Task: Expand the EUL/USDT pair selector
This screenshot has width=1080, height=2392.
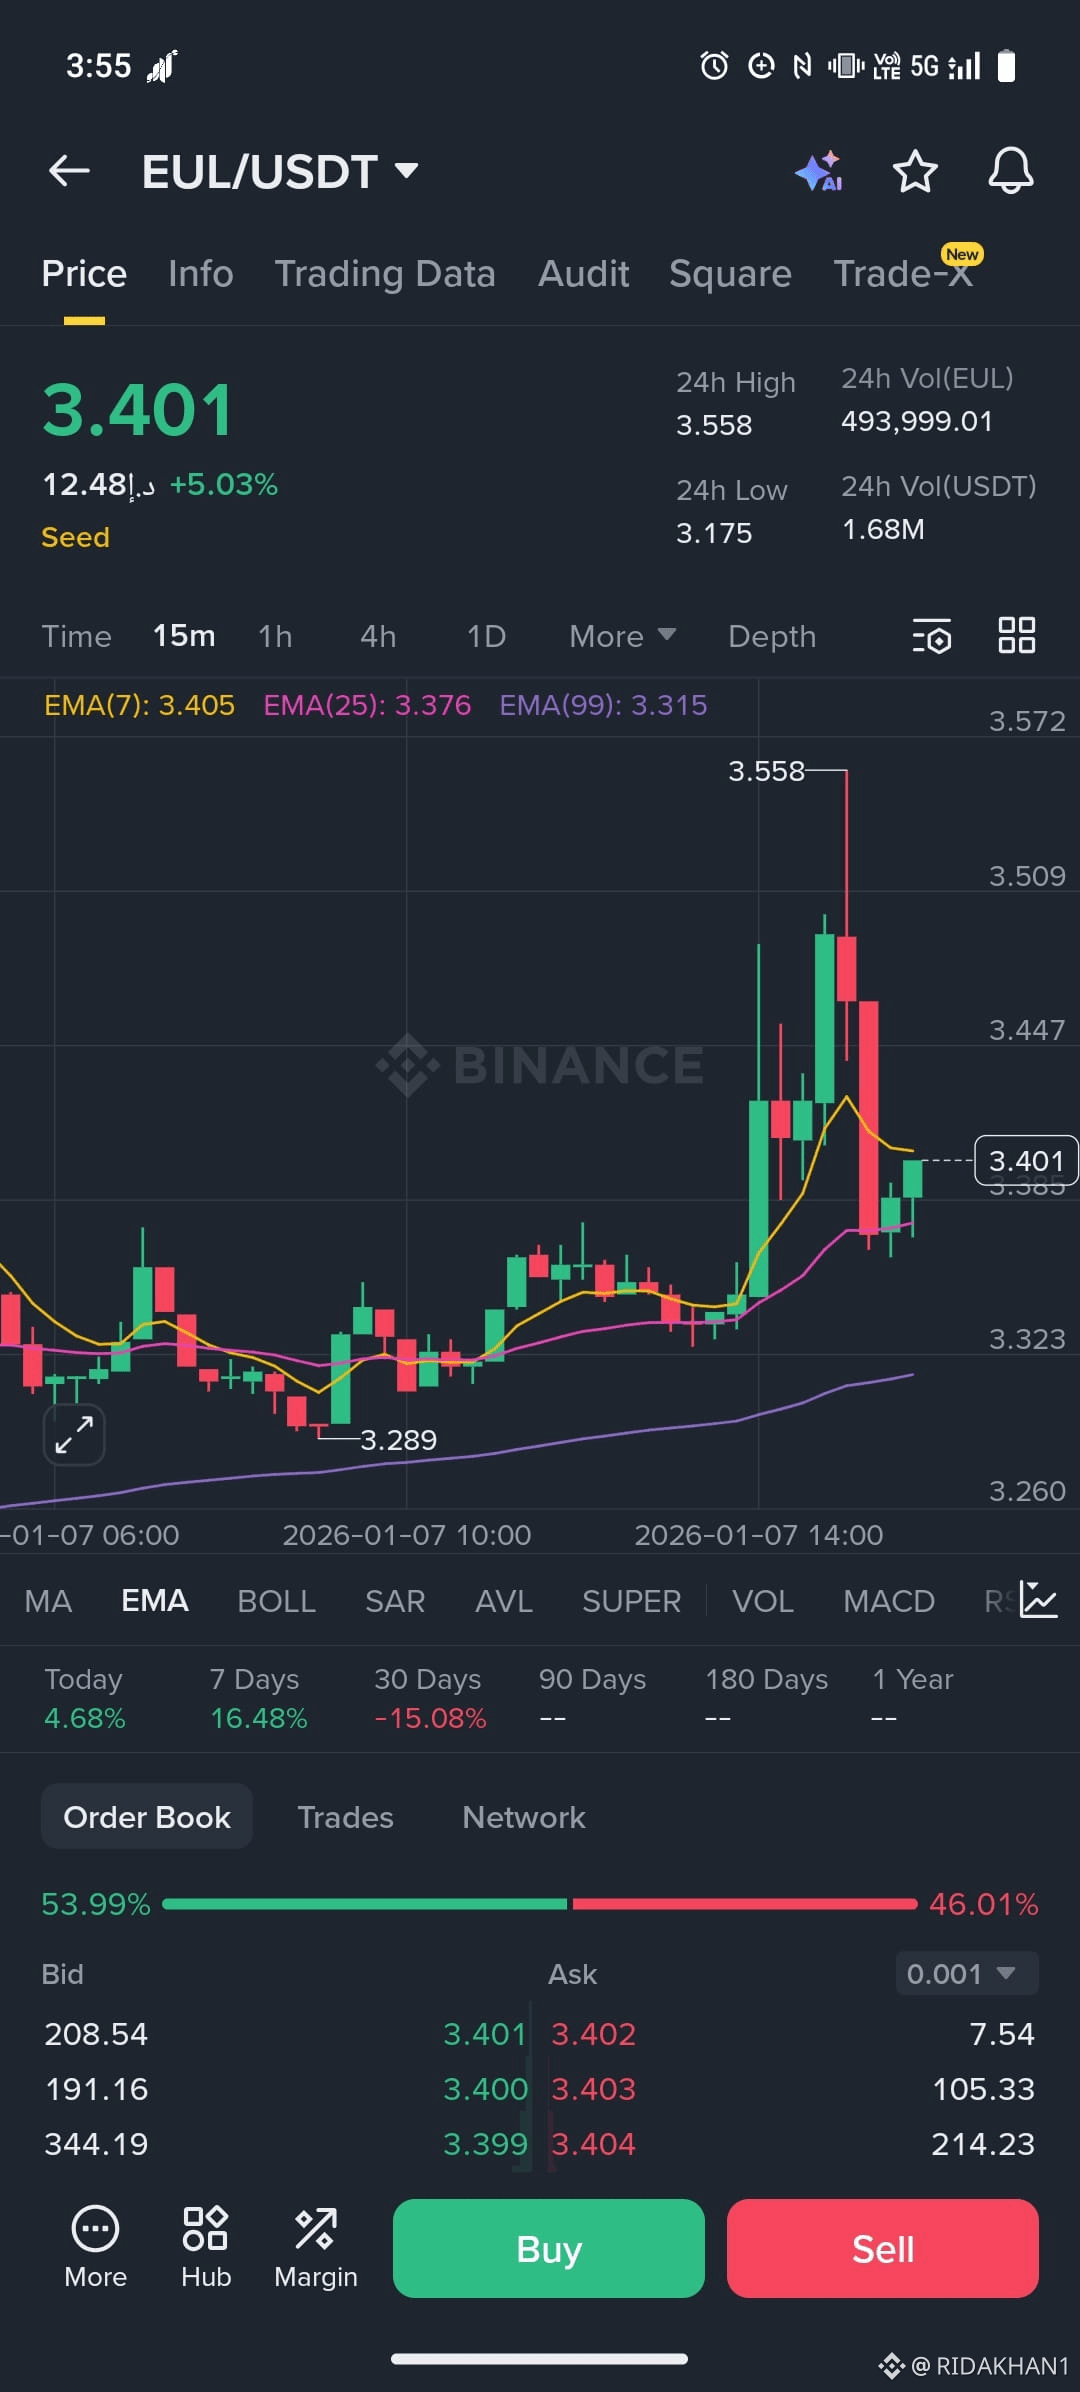Action: (x=280, y=171)
